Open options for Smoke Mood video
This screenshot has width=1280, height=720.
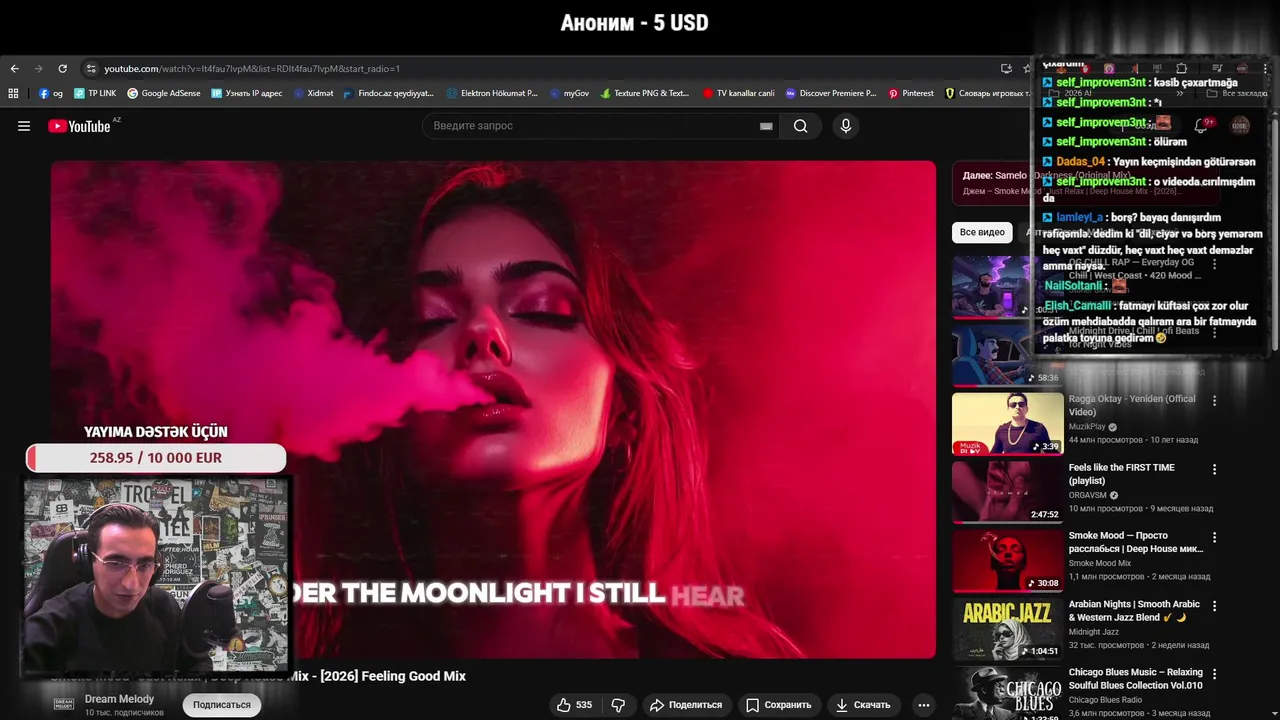point(1214,537)
